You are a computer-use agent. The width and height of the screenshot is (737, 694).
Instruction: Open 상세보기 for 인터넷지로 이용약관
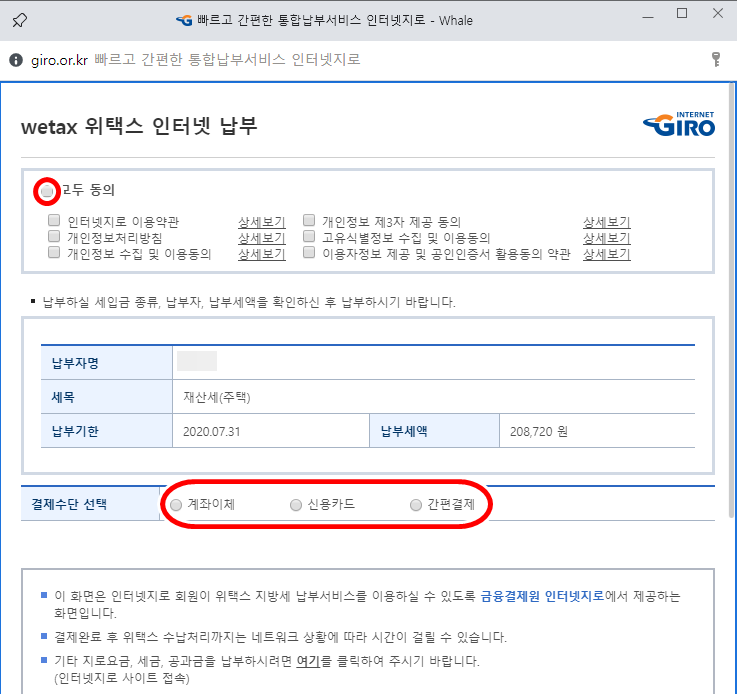pyautogui.click(x=262, y=222)
